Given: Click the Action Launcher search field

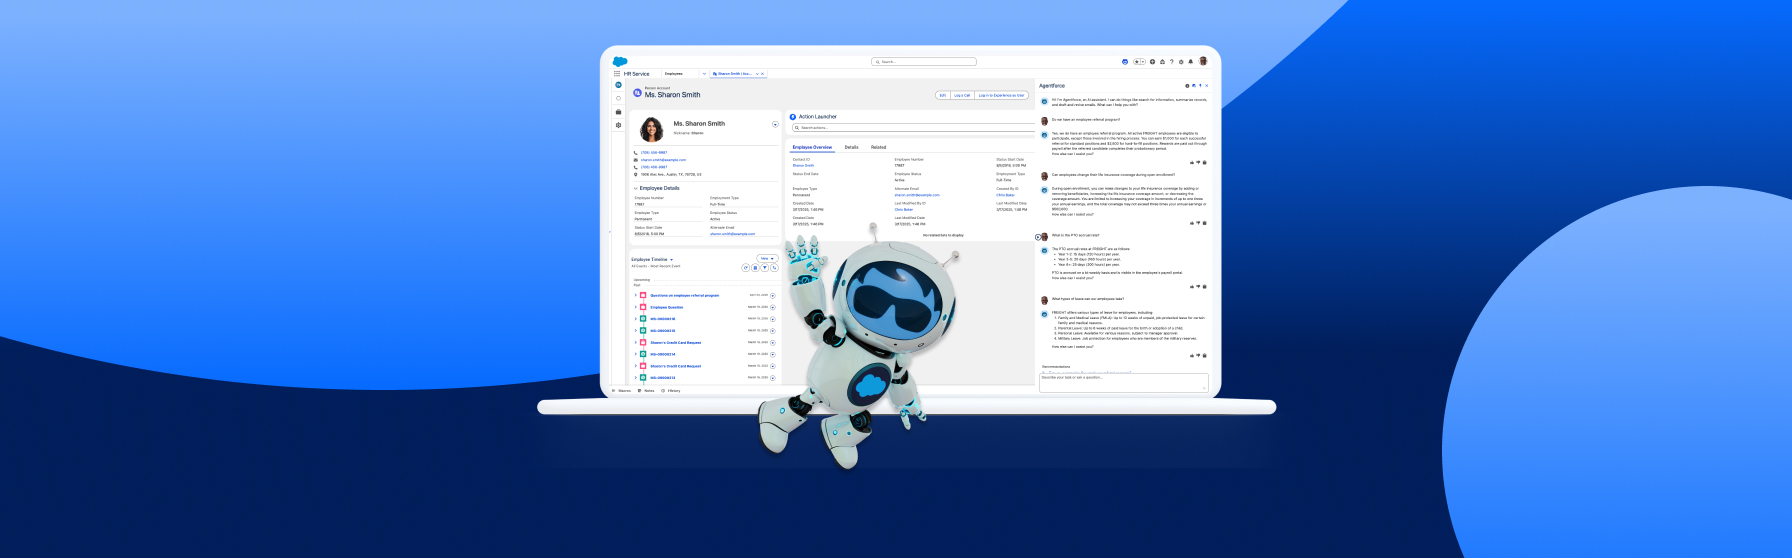Looking at the screenshot, I should coord(910,128).
